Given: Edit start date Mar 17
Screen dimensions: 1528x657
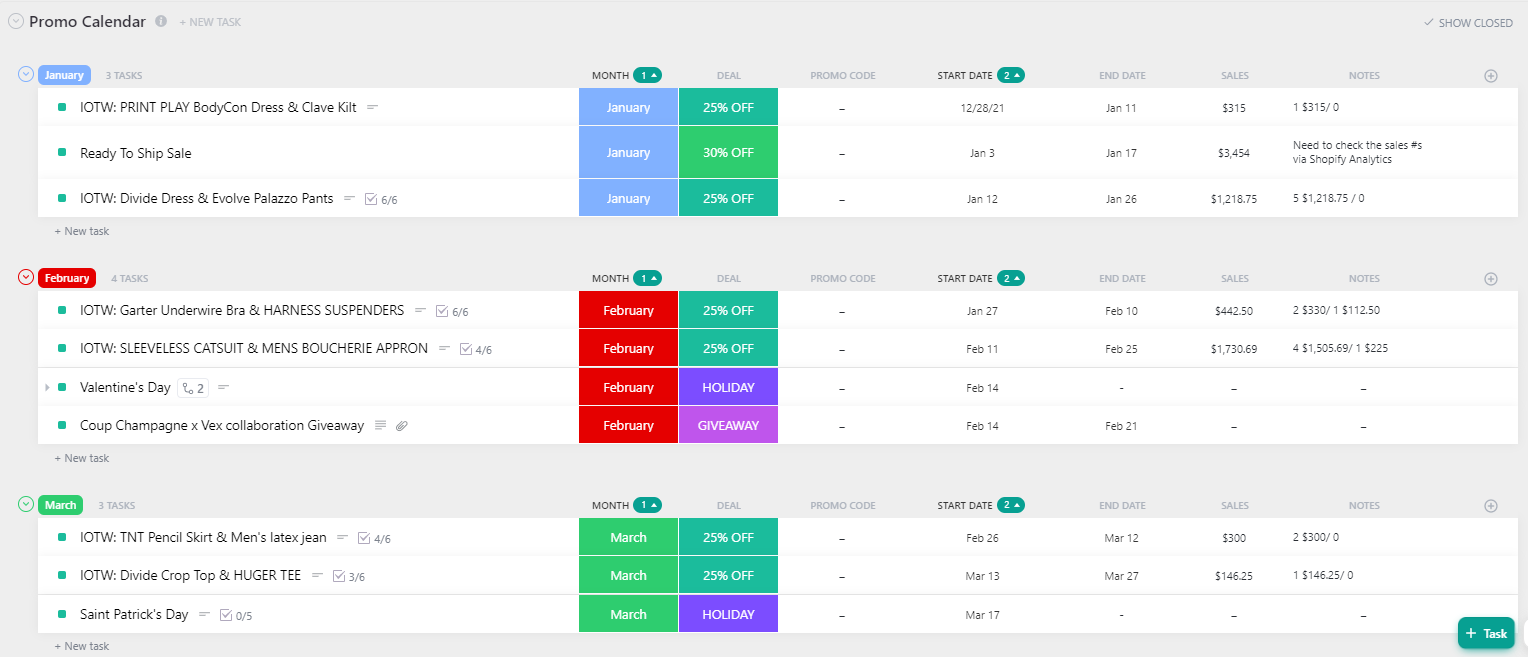Looking at the screenshot, I should [981, 615].
